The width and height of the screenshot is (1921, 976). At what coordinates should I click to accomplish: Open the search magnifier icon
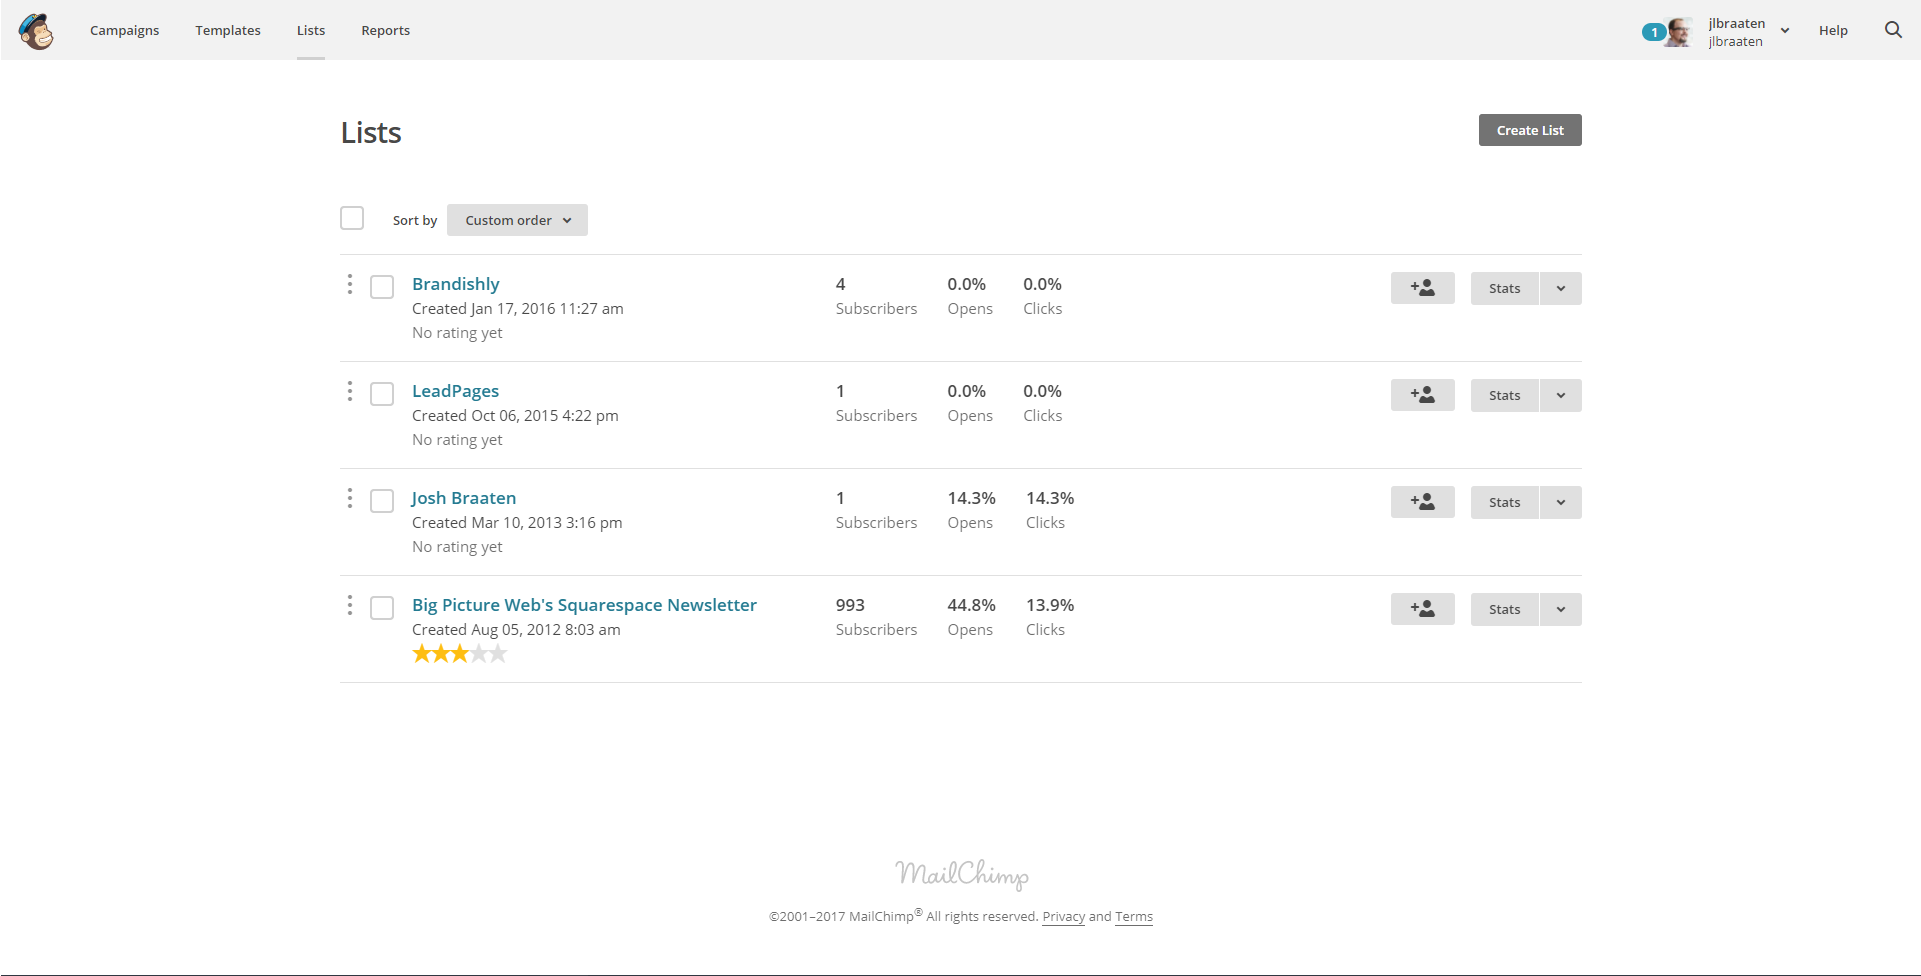click(x=1893, y=30)
